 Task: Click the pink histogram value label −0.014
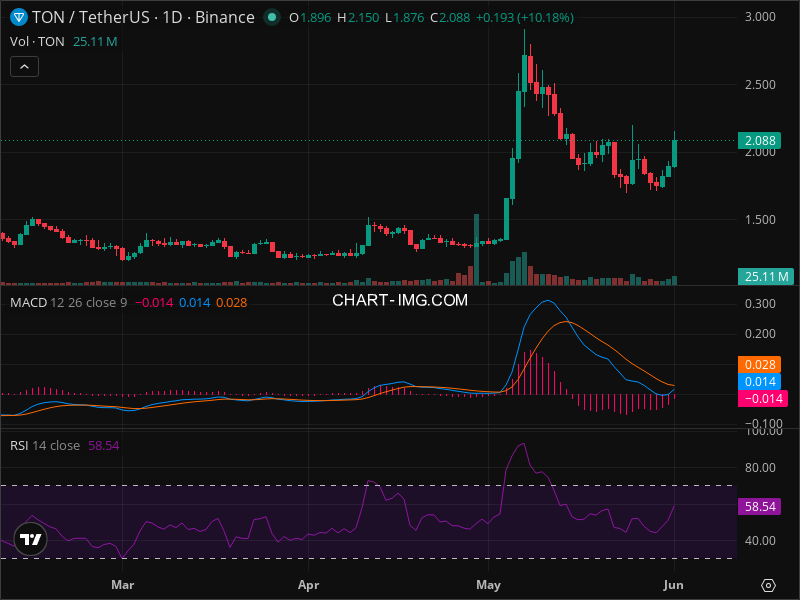(763, 398)
